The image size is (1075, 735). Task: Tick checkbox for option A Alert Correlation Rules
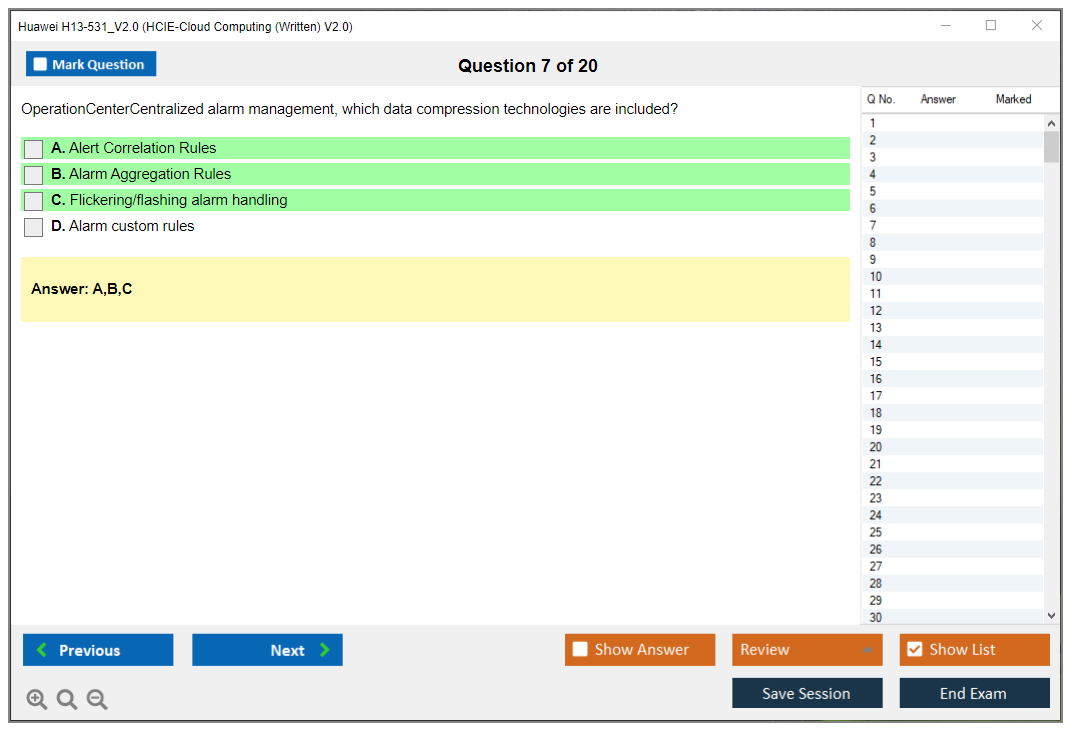[34, 149]
